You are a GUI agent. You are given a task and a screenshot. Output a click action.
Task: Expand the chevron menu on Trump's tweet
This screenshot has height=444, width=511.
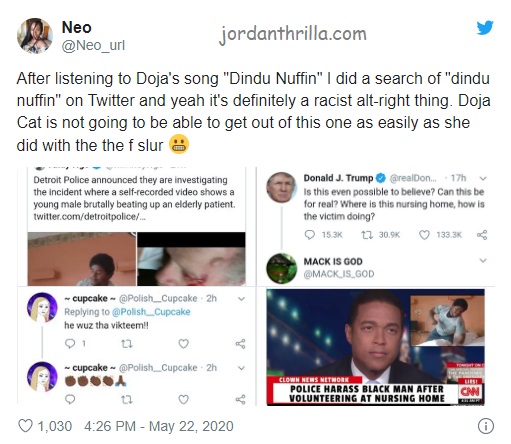pyautogui.click(x=483, y=178)
